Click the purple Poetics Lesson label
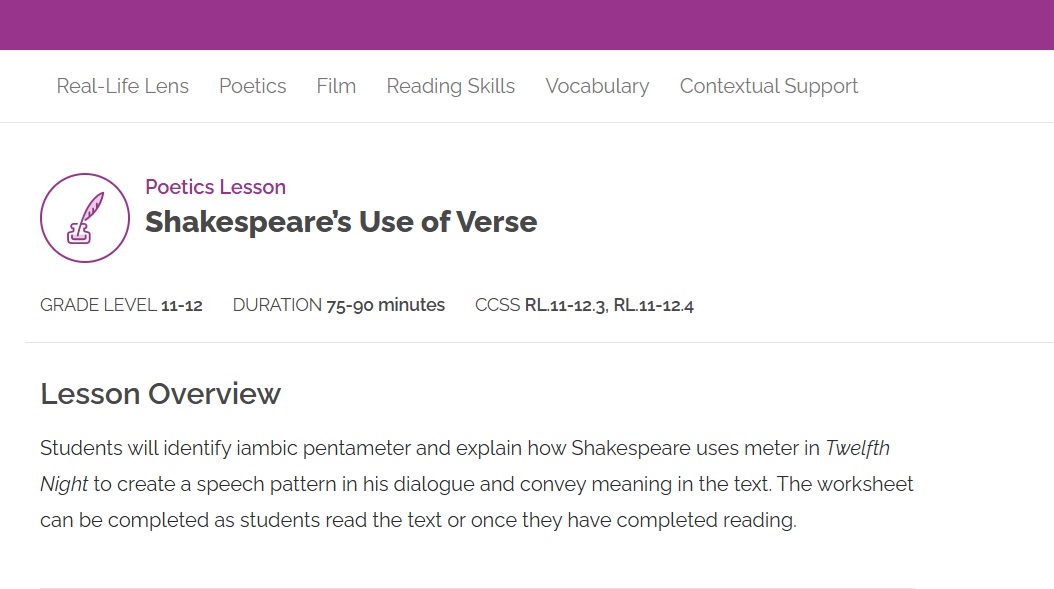The image size is (1054, 589). pos(215,187)
